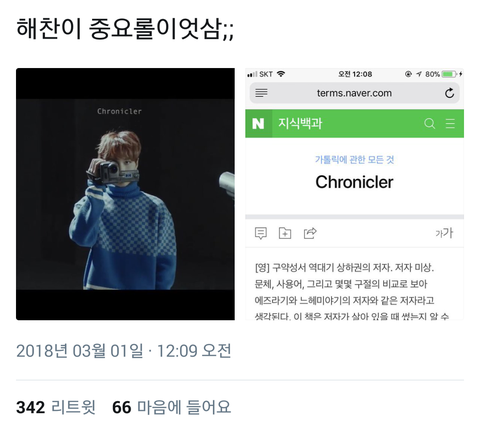Click the tweet text 해찬이 중요롤이엇삼
The width and height of the screenshot is (480, 439).
point(125,29)
